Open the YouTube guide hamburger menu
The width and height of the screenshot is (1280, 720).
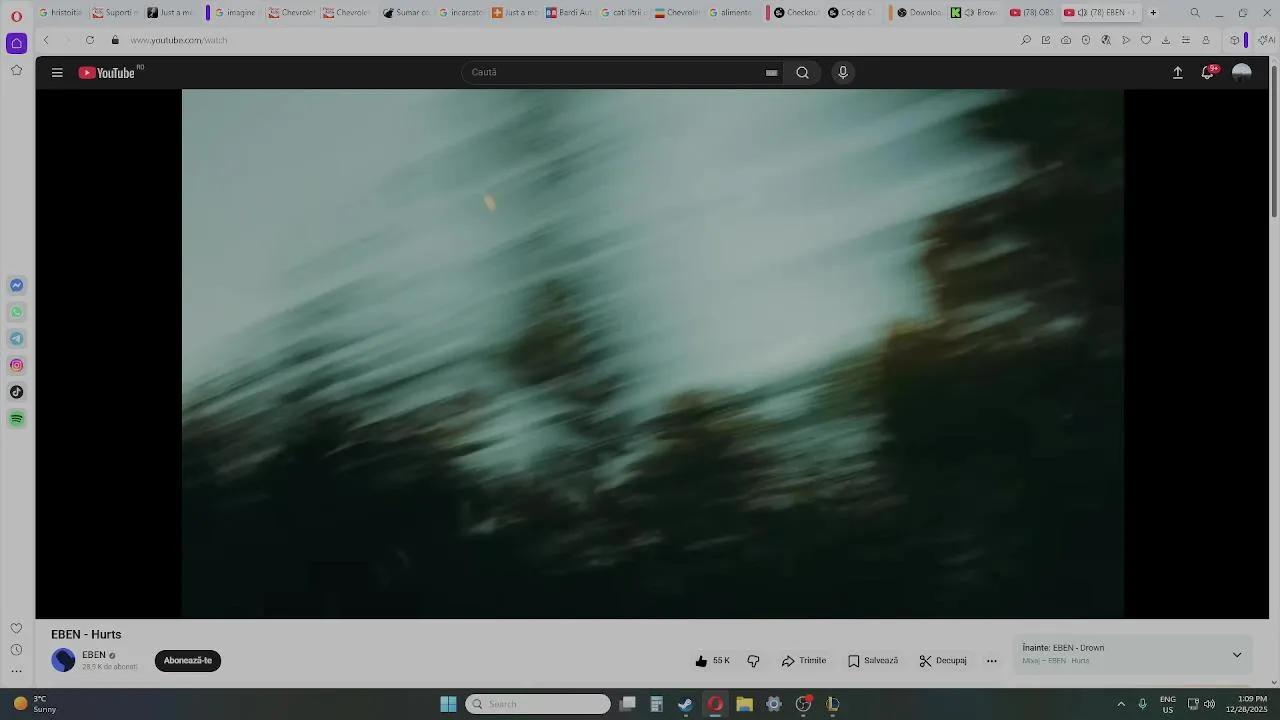(57, 72)
